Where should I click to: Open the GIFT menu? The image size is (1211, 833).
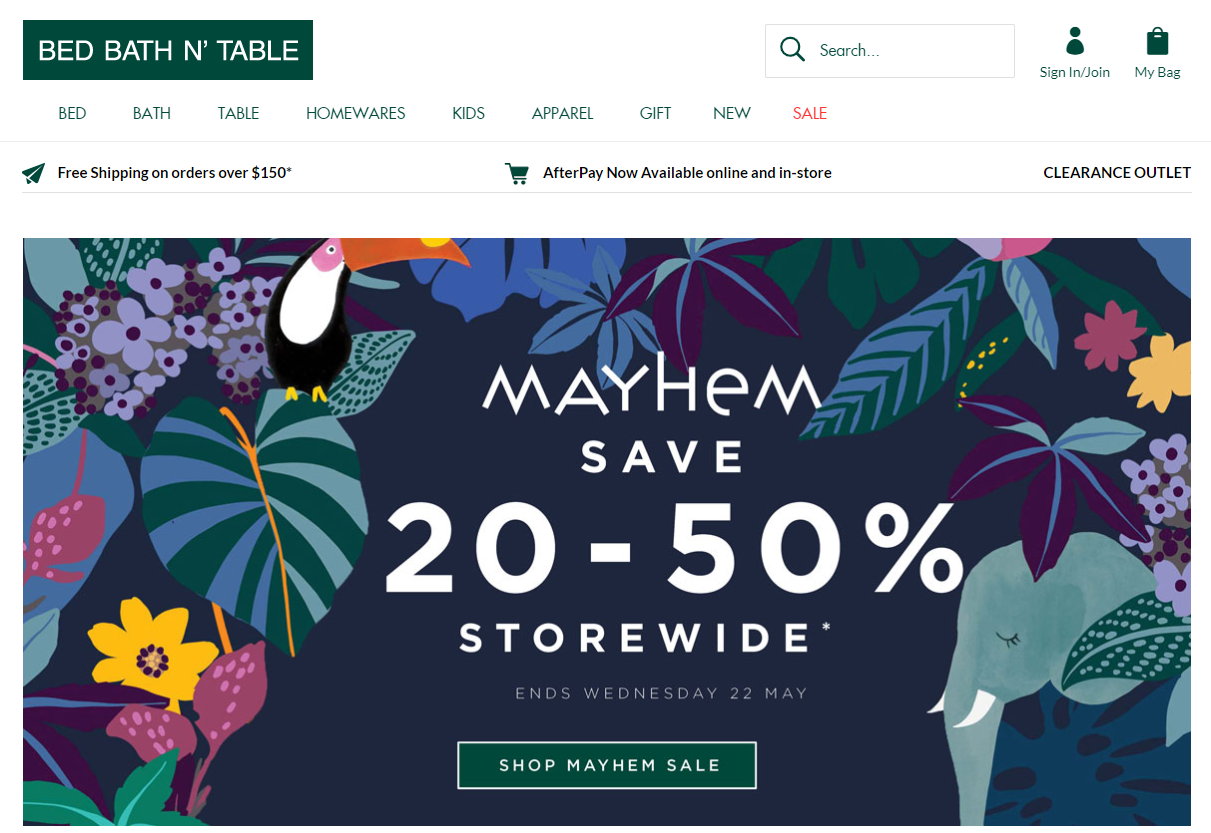coord(655,113)
